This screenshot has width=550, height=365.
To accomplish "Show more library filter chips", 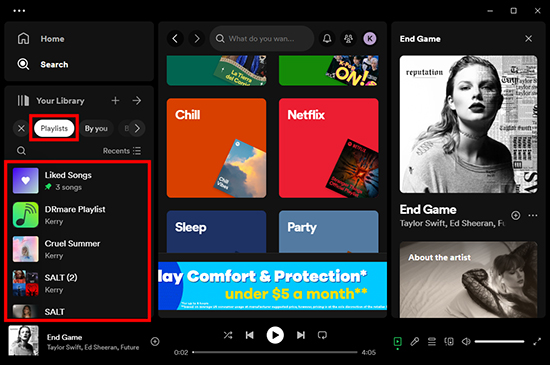I will [x=137, y=128].
